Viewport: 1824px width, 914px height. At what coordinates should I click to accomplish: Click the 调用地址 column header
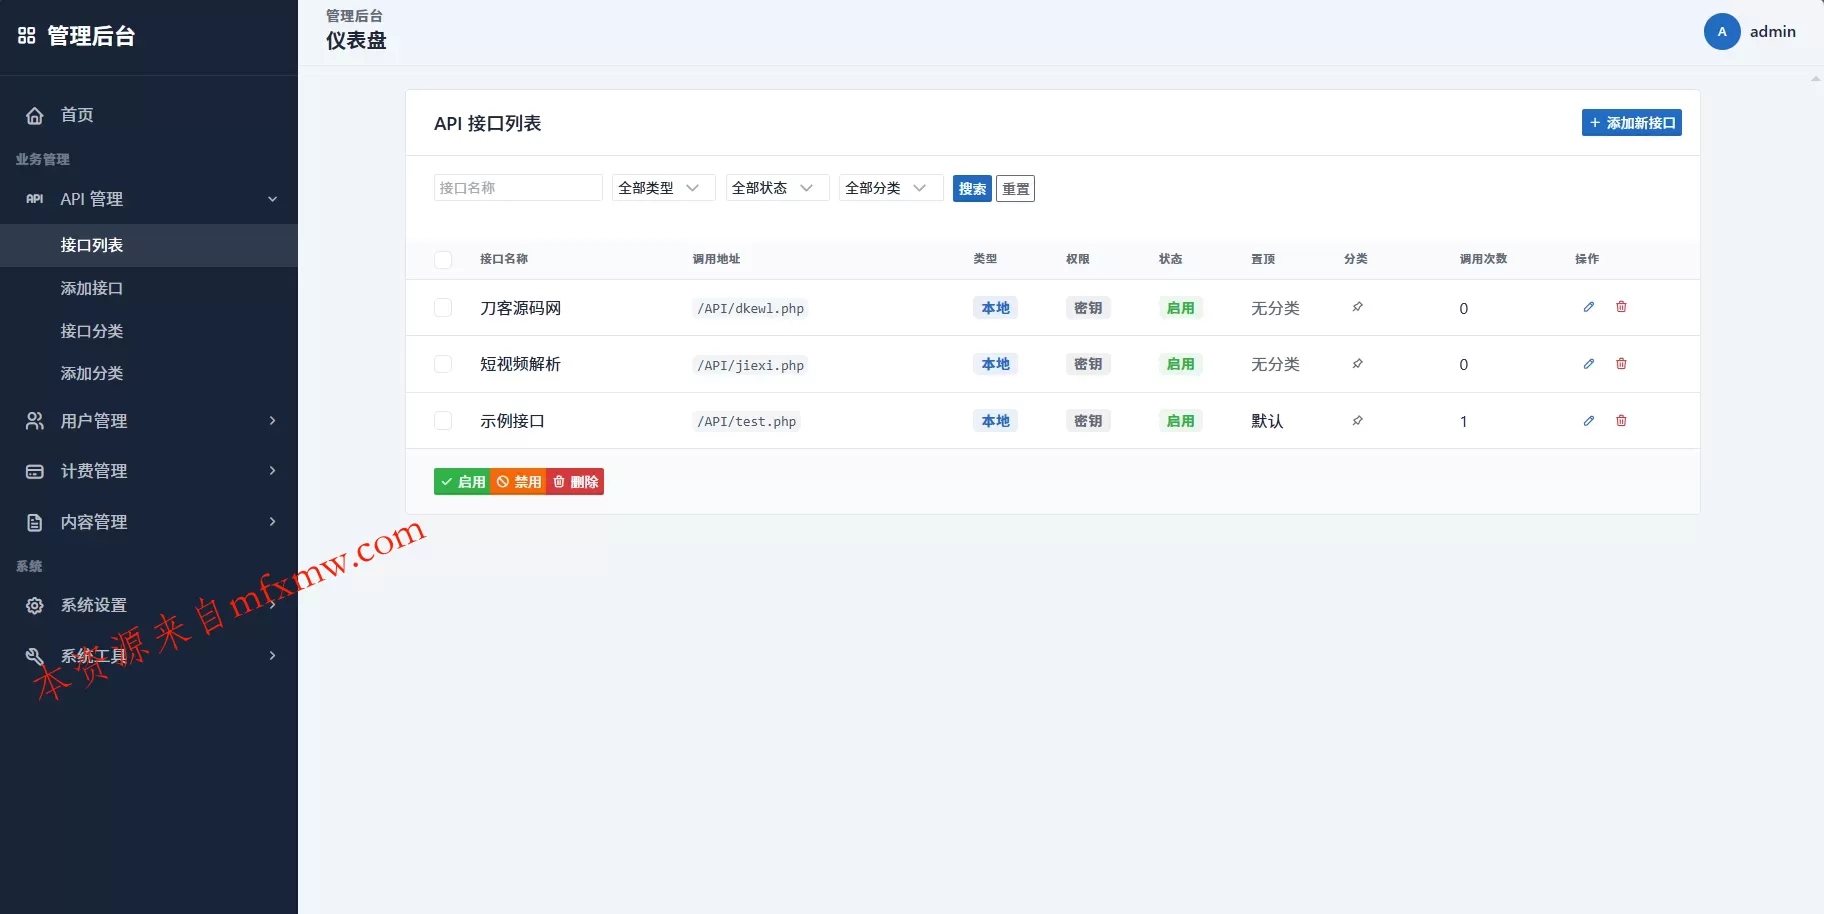(716, 259)
